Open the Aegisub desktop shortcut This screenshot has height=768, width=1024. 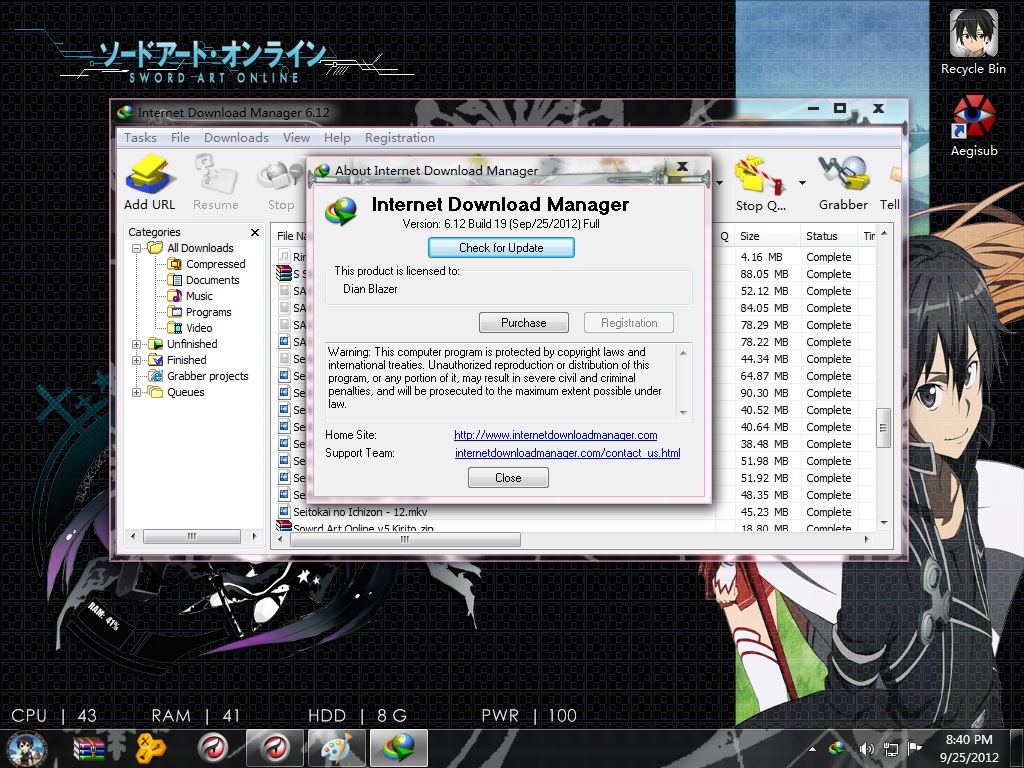click(974, 125)
